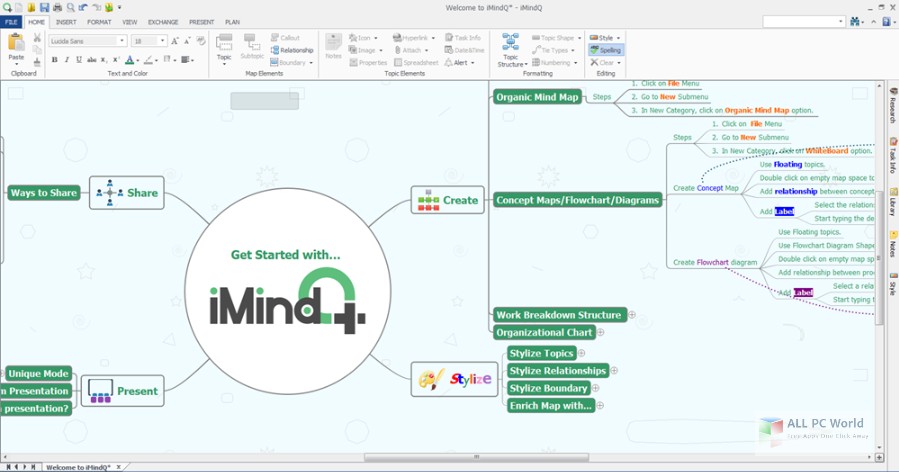Insert a Subtopic from the ribbon
This screenshot has width=899, height=472.
252,46
